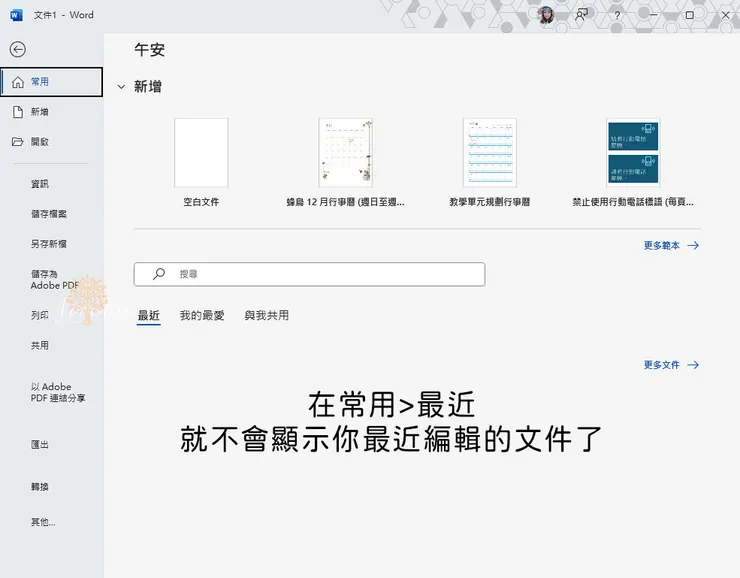Screen dimensions: 740x578
Task: Switch to the 最近 tab
Action: (x=149, y=316)
